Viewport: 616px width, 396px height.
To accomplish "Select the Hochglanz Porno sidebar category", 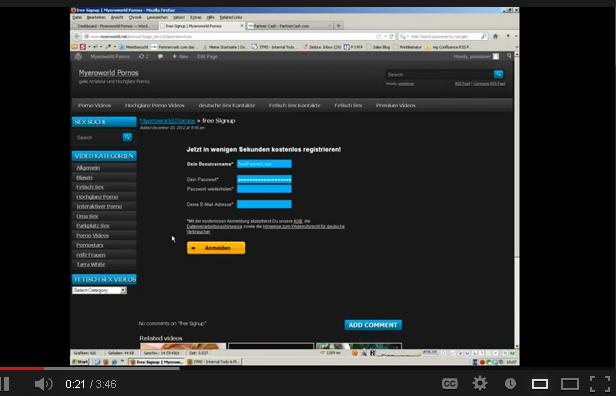I will [97, 197].
